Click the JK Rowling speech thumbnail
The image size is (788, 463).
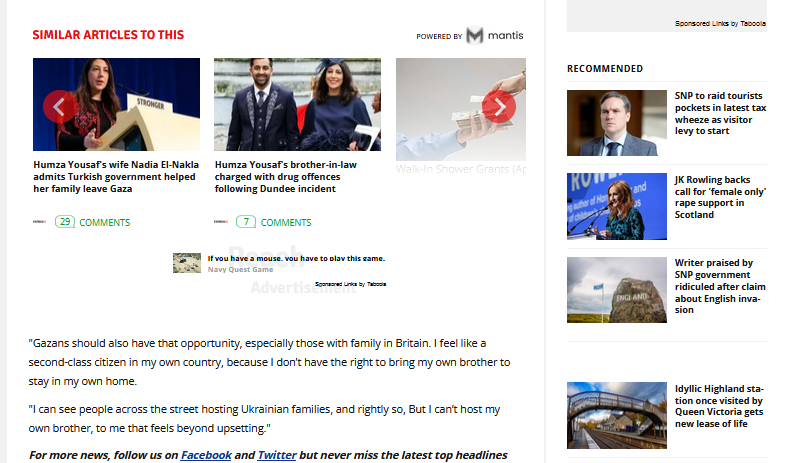(x=617, y=206)
